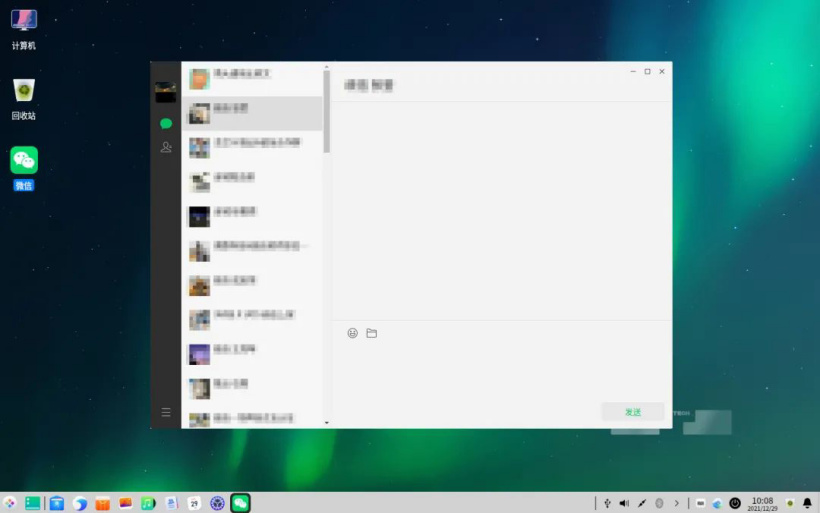Select the 微信 desktop shortcut

pos(24,167)
